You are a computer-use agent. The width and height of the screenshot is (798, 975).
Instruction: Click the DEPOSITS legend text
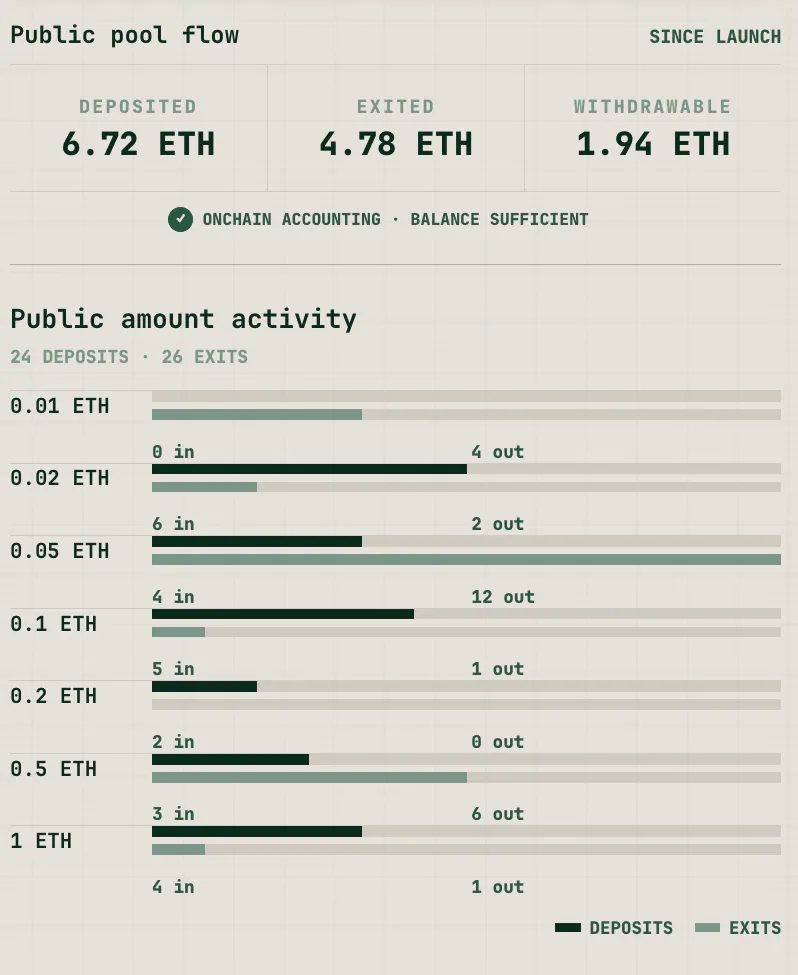pos(631,928)
